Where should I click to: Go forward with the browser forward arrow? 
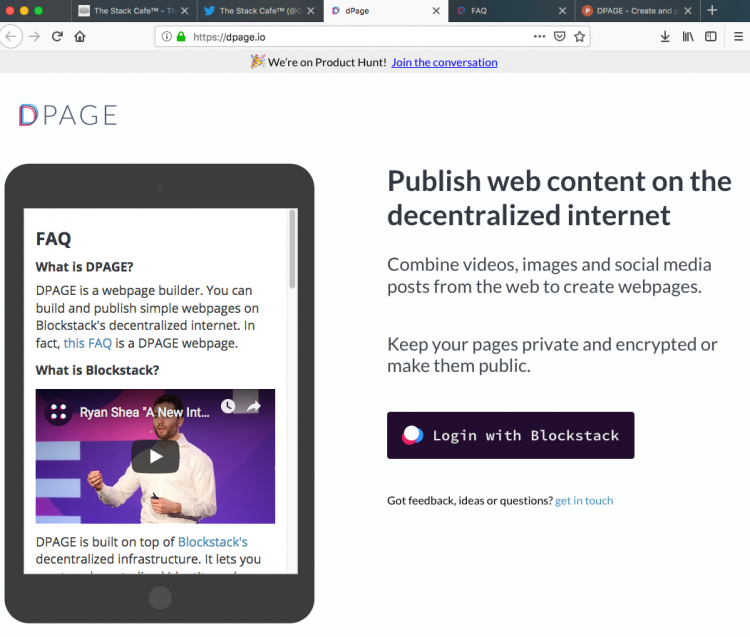click(x=34, y=36)
